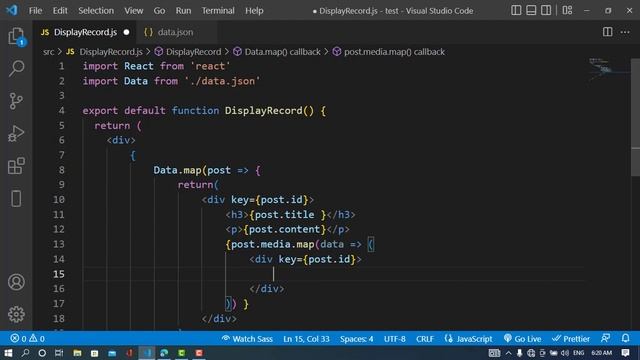Screen dimensions: 640x360
Task: Click the editor vertical scrollbar
Action: [635, 117]
